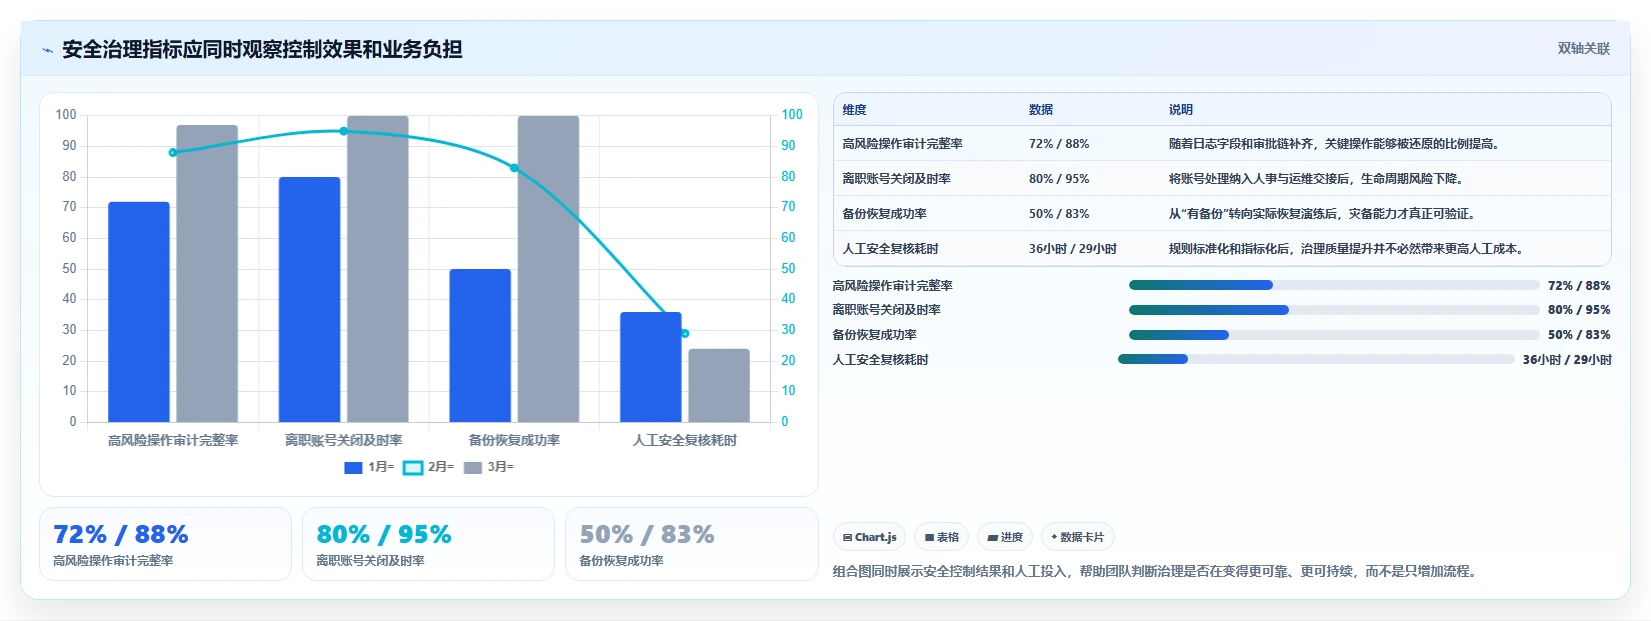Open the 72% / 88% data card
This screenshot has width=1651, height=621.
click(165, 544)
